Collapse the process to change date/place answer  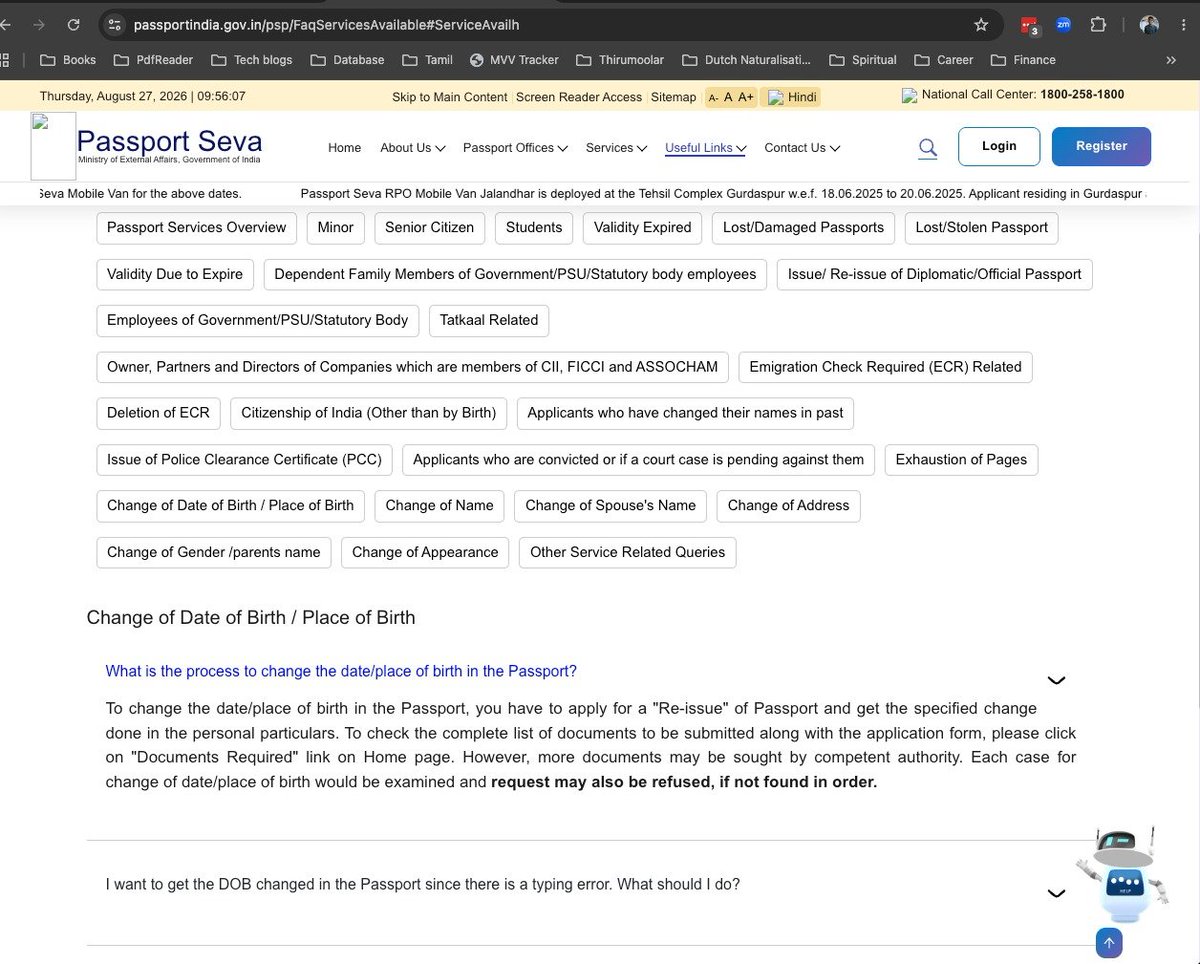(1056, 681)
